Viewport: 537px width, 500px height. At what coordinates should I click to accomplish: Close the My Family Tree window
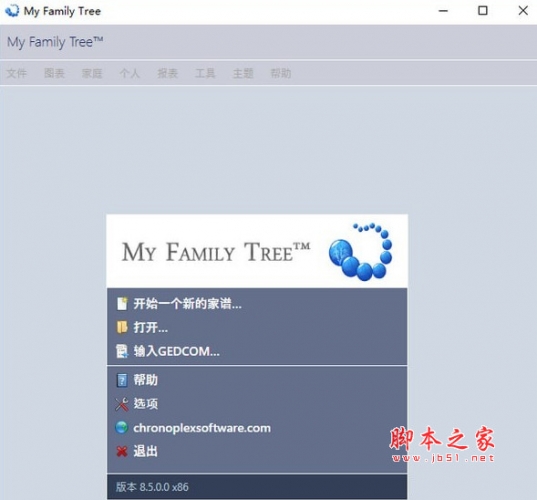[x=523, y=11]
